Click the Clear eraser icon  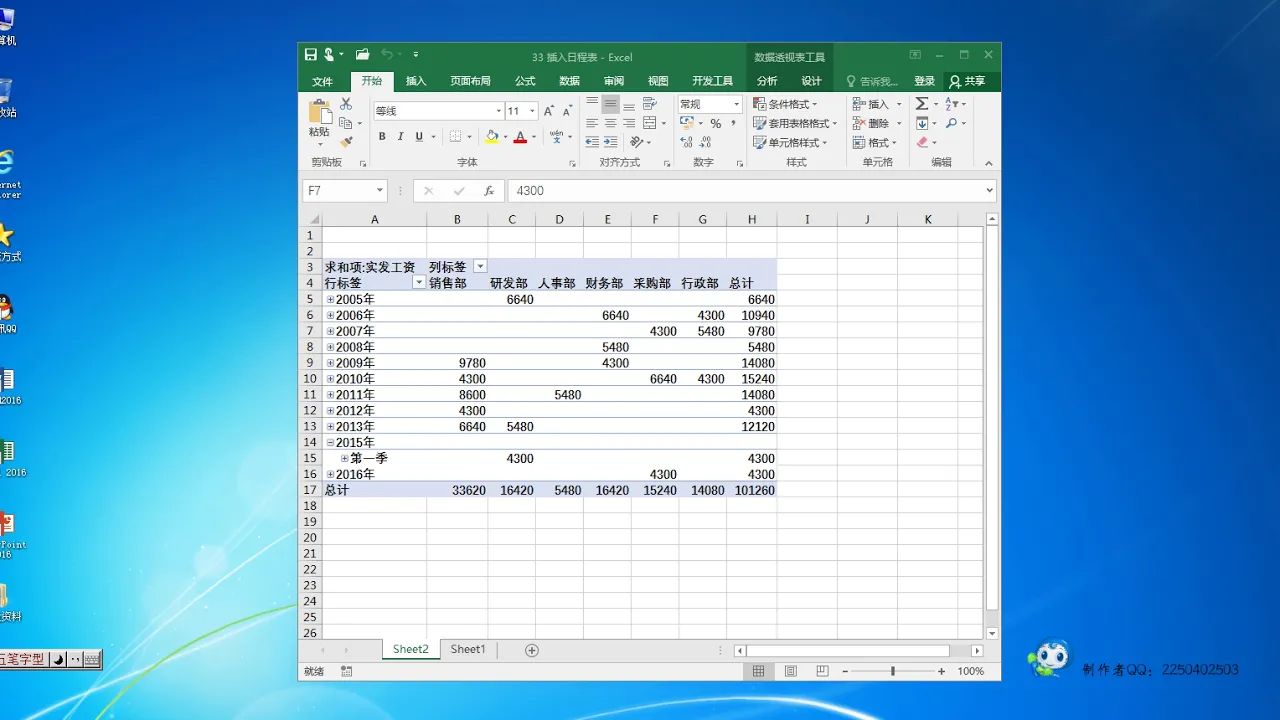[x=922, y=142]
